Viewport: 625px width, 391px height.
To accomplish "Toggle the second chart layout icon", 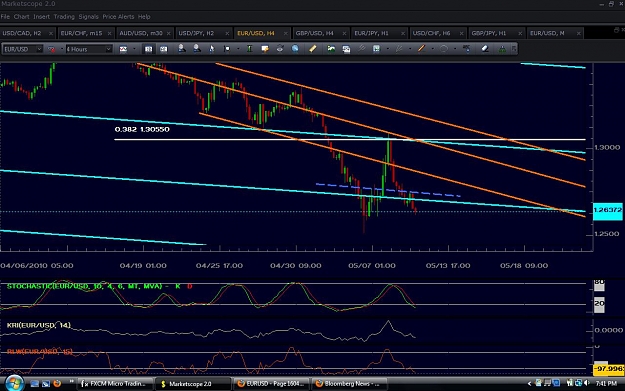I will (x=163, y=49).
